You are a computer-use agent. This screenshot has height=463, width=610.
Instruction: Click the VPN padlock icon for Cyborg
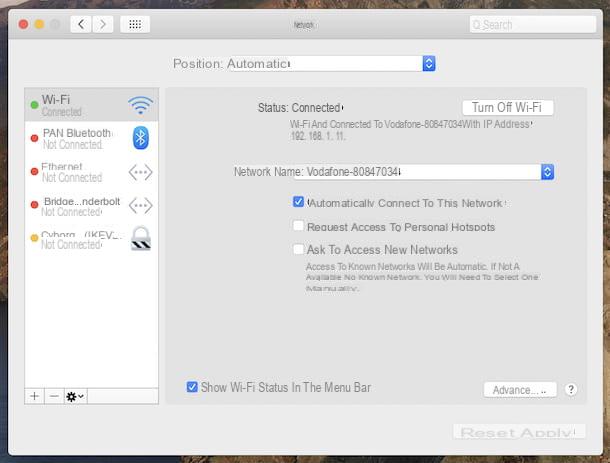(140, 238)
